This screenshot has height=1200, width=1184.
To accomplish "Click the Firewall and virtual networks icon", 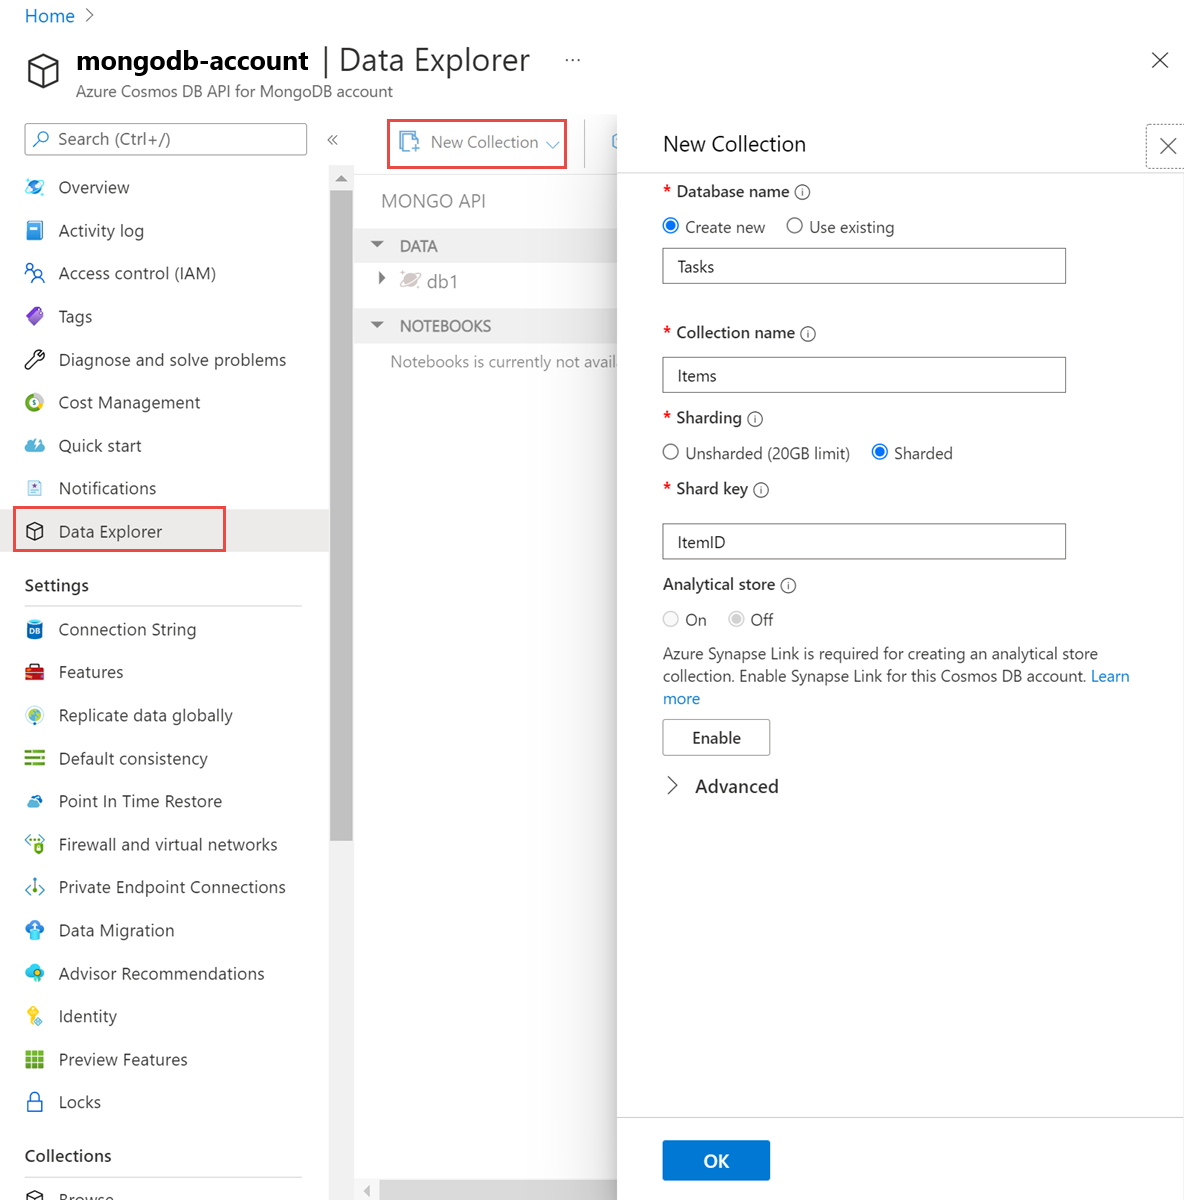I will 35,844.
